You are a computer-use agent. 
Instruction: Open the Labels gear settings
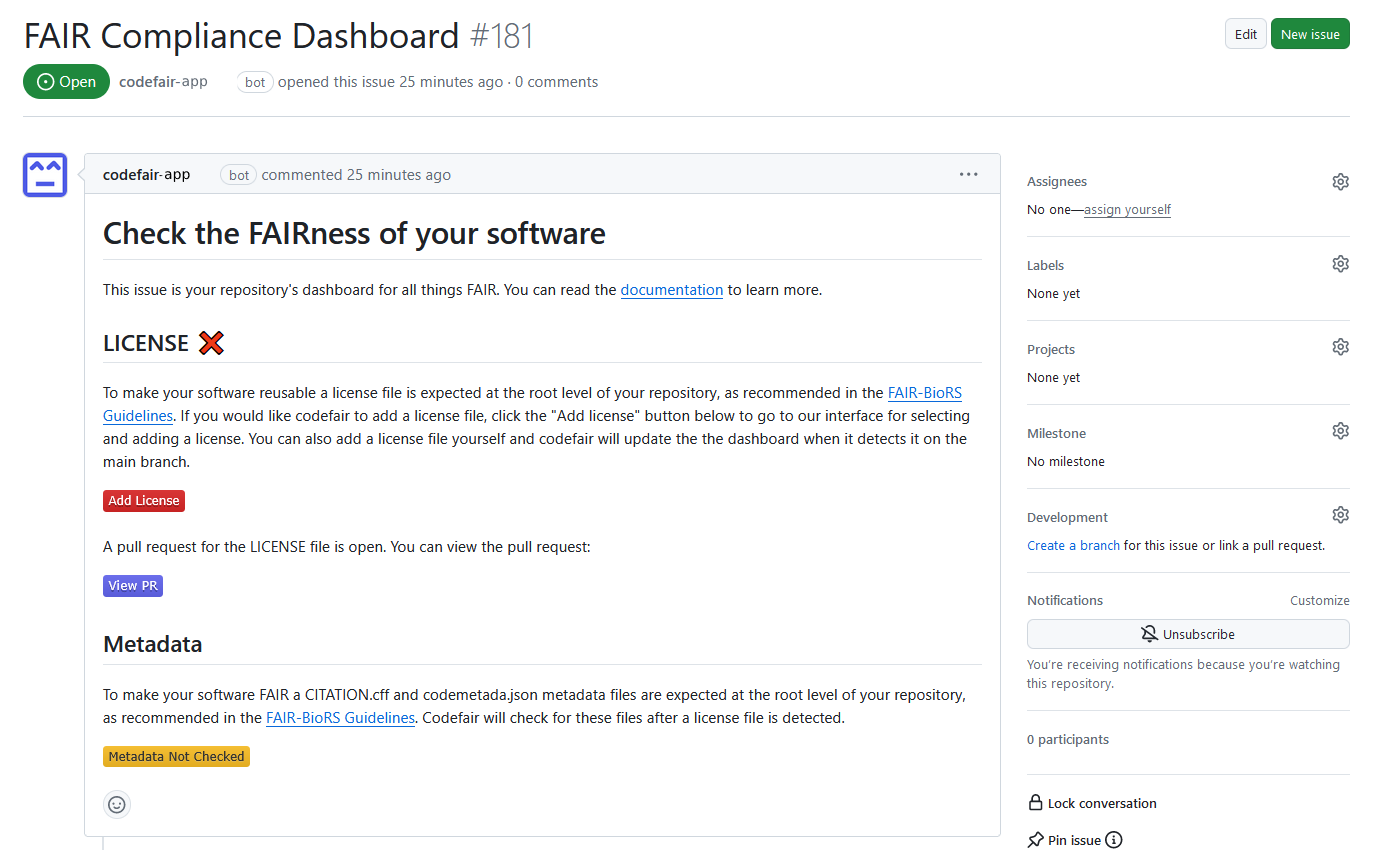[x=1340, y=264]
